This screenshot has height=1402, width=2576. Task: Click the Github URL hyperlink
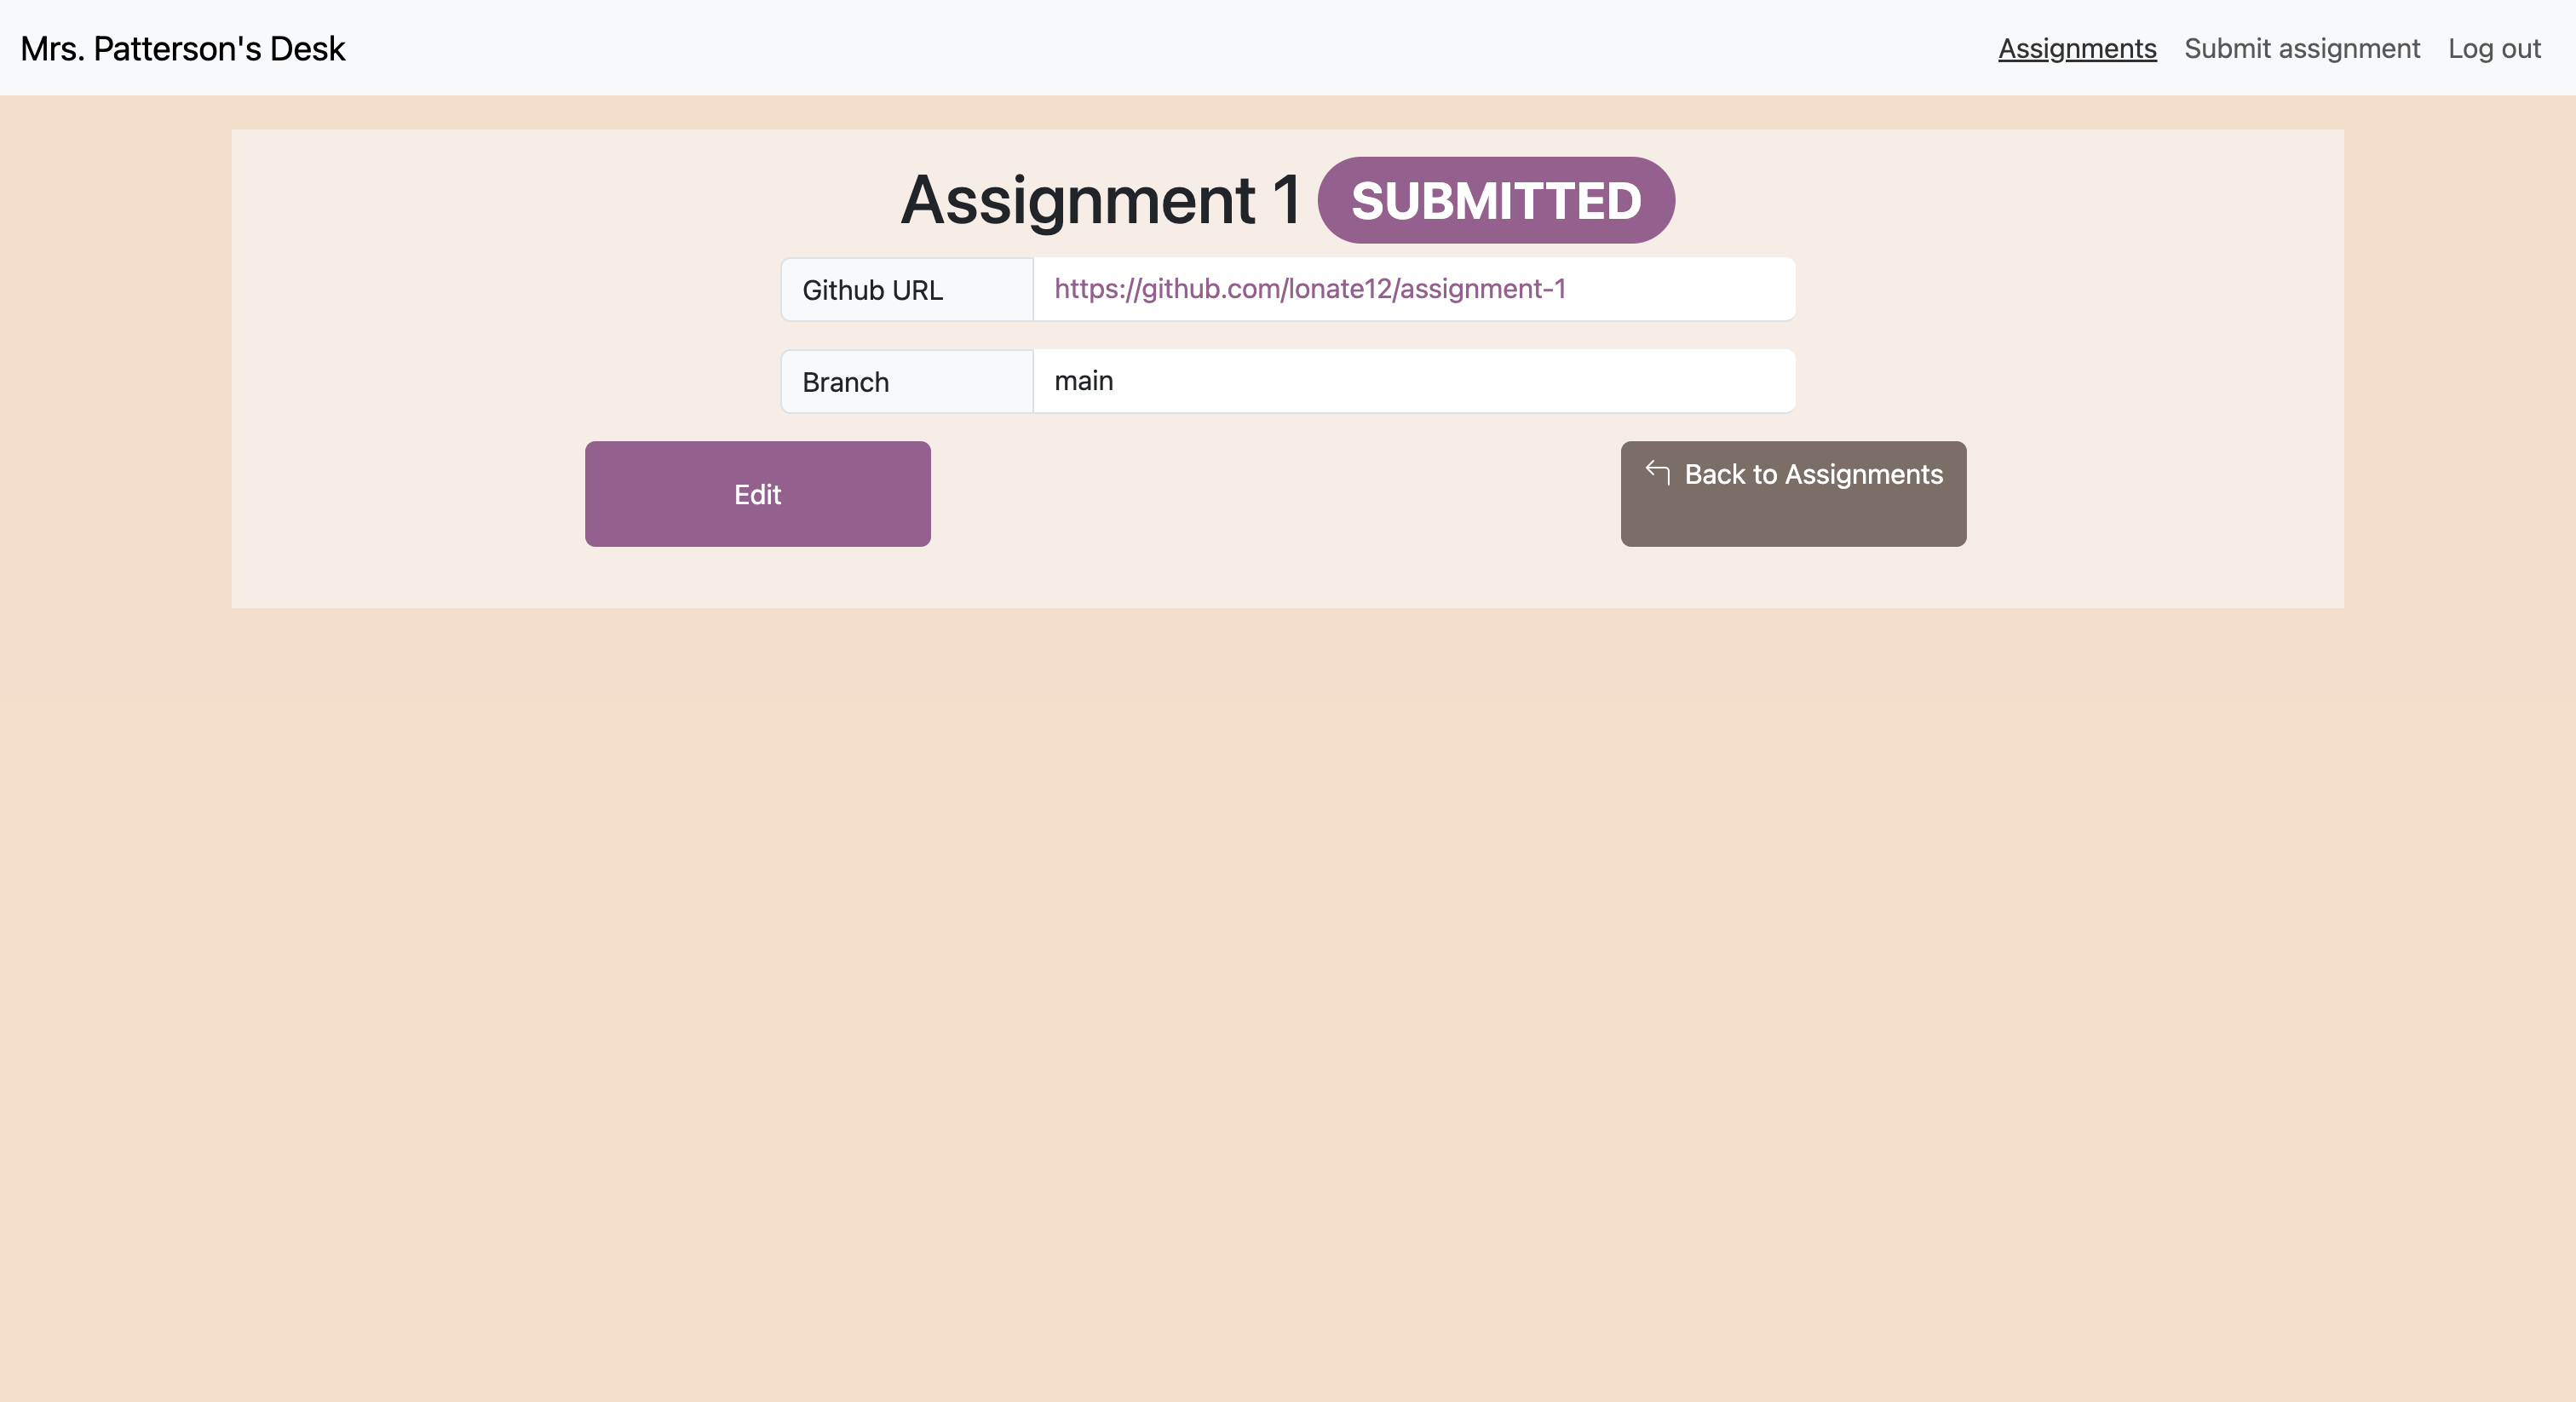(1312, 289)
